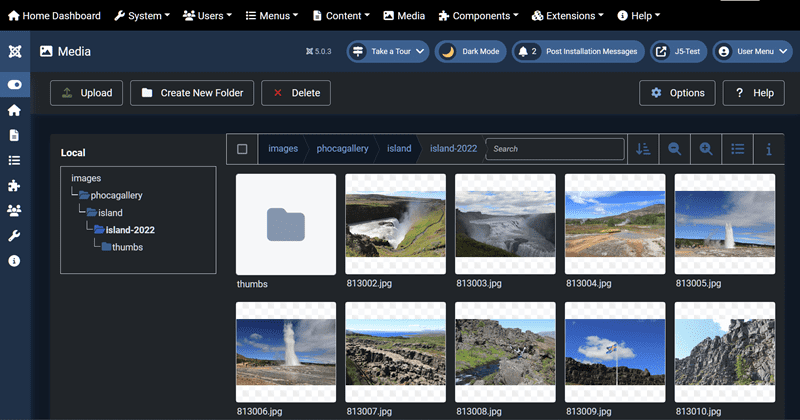The image size is (800, 420).
Task: Check the select-all checkbox in media toolbar
Action: [x=242, y=149]
